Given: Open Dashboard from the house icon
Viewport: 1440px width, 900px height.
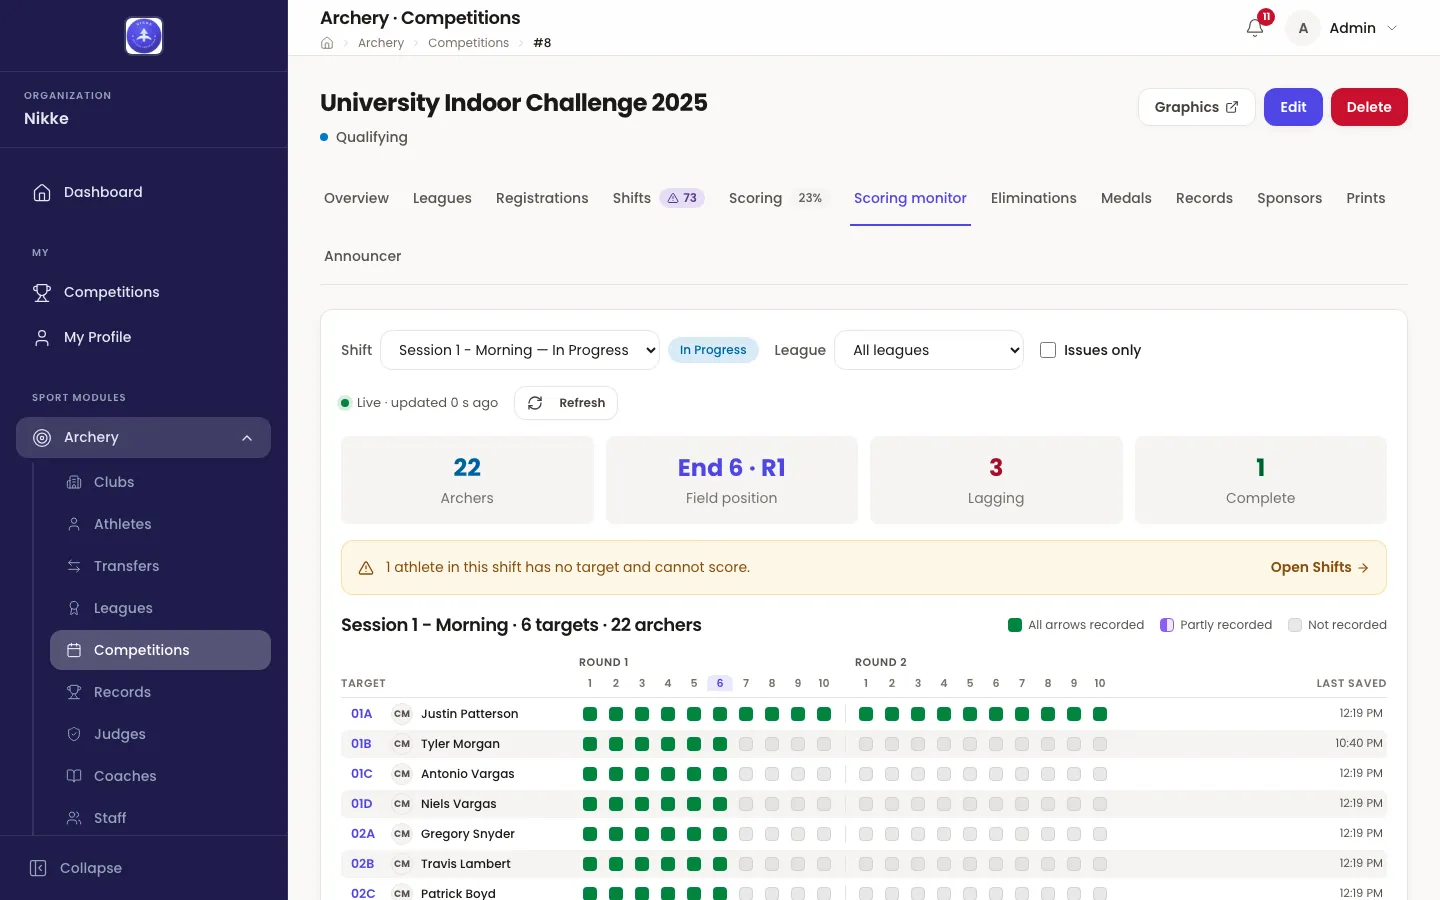Looking at the screenshot, I should (42, 192).
